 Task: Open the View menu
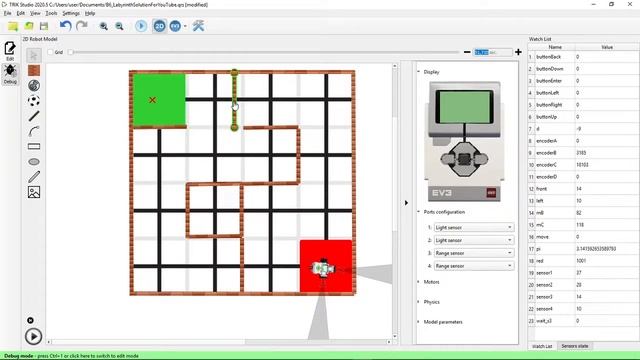tap(35, 13)
